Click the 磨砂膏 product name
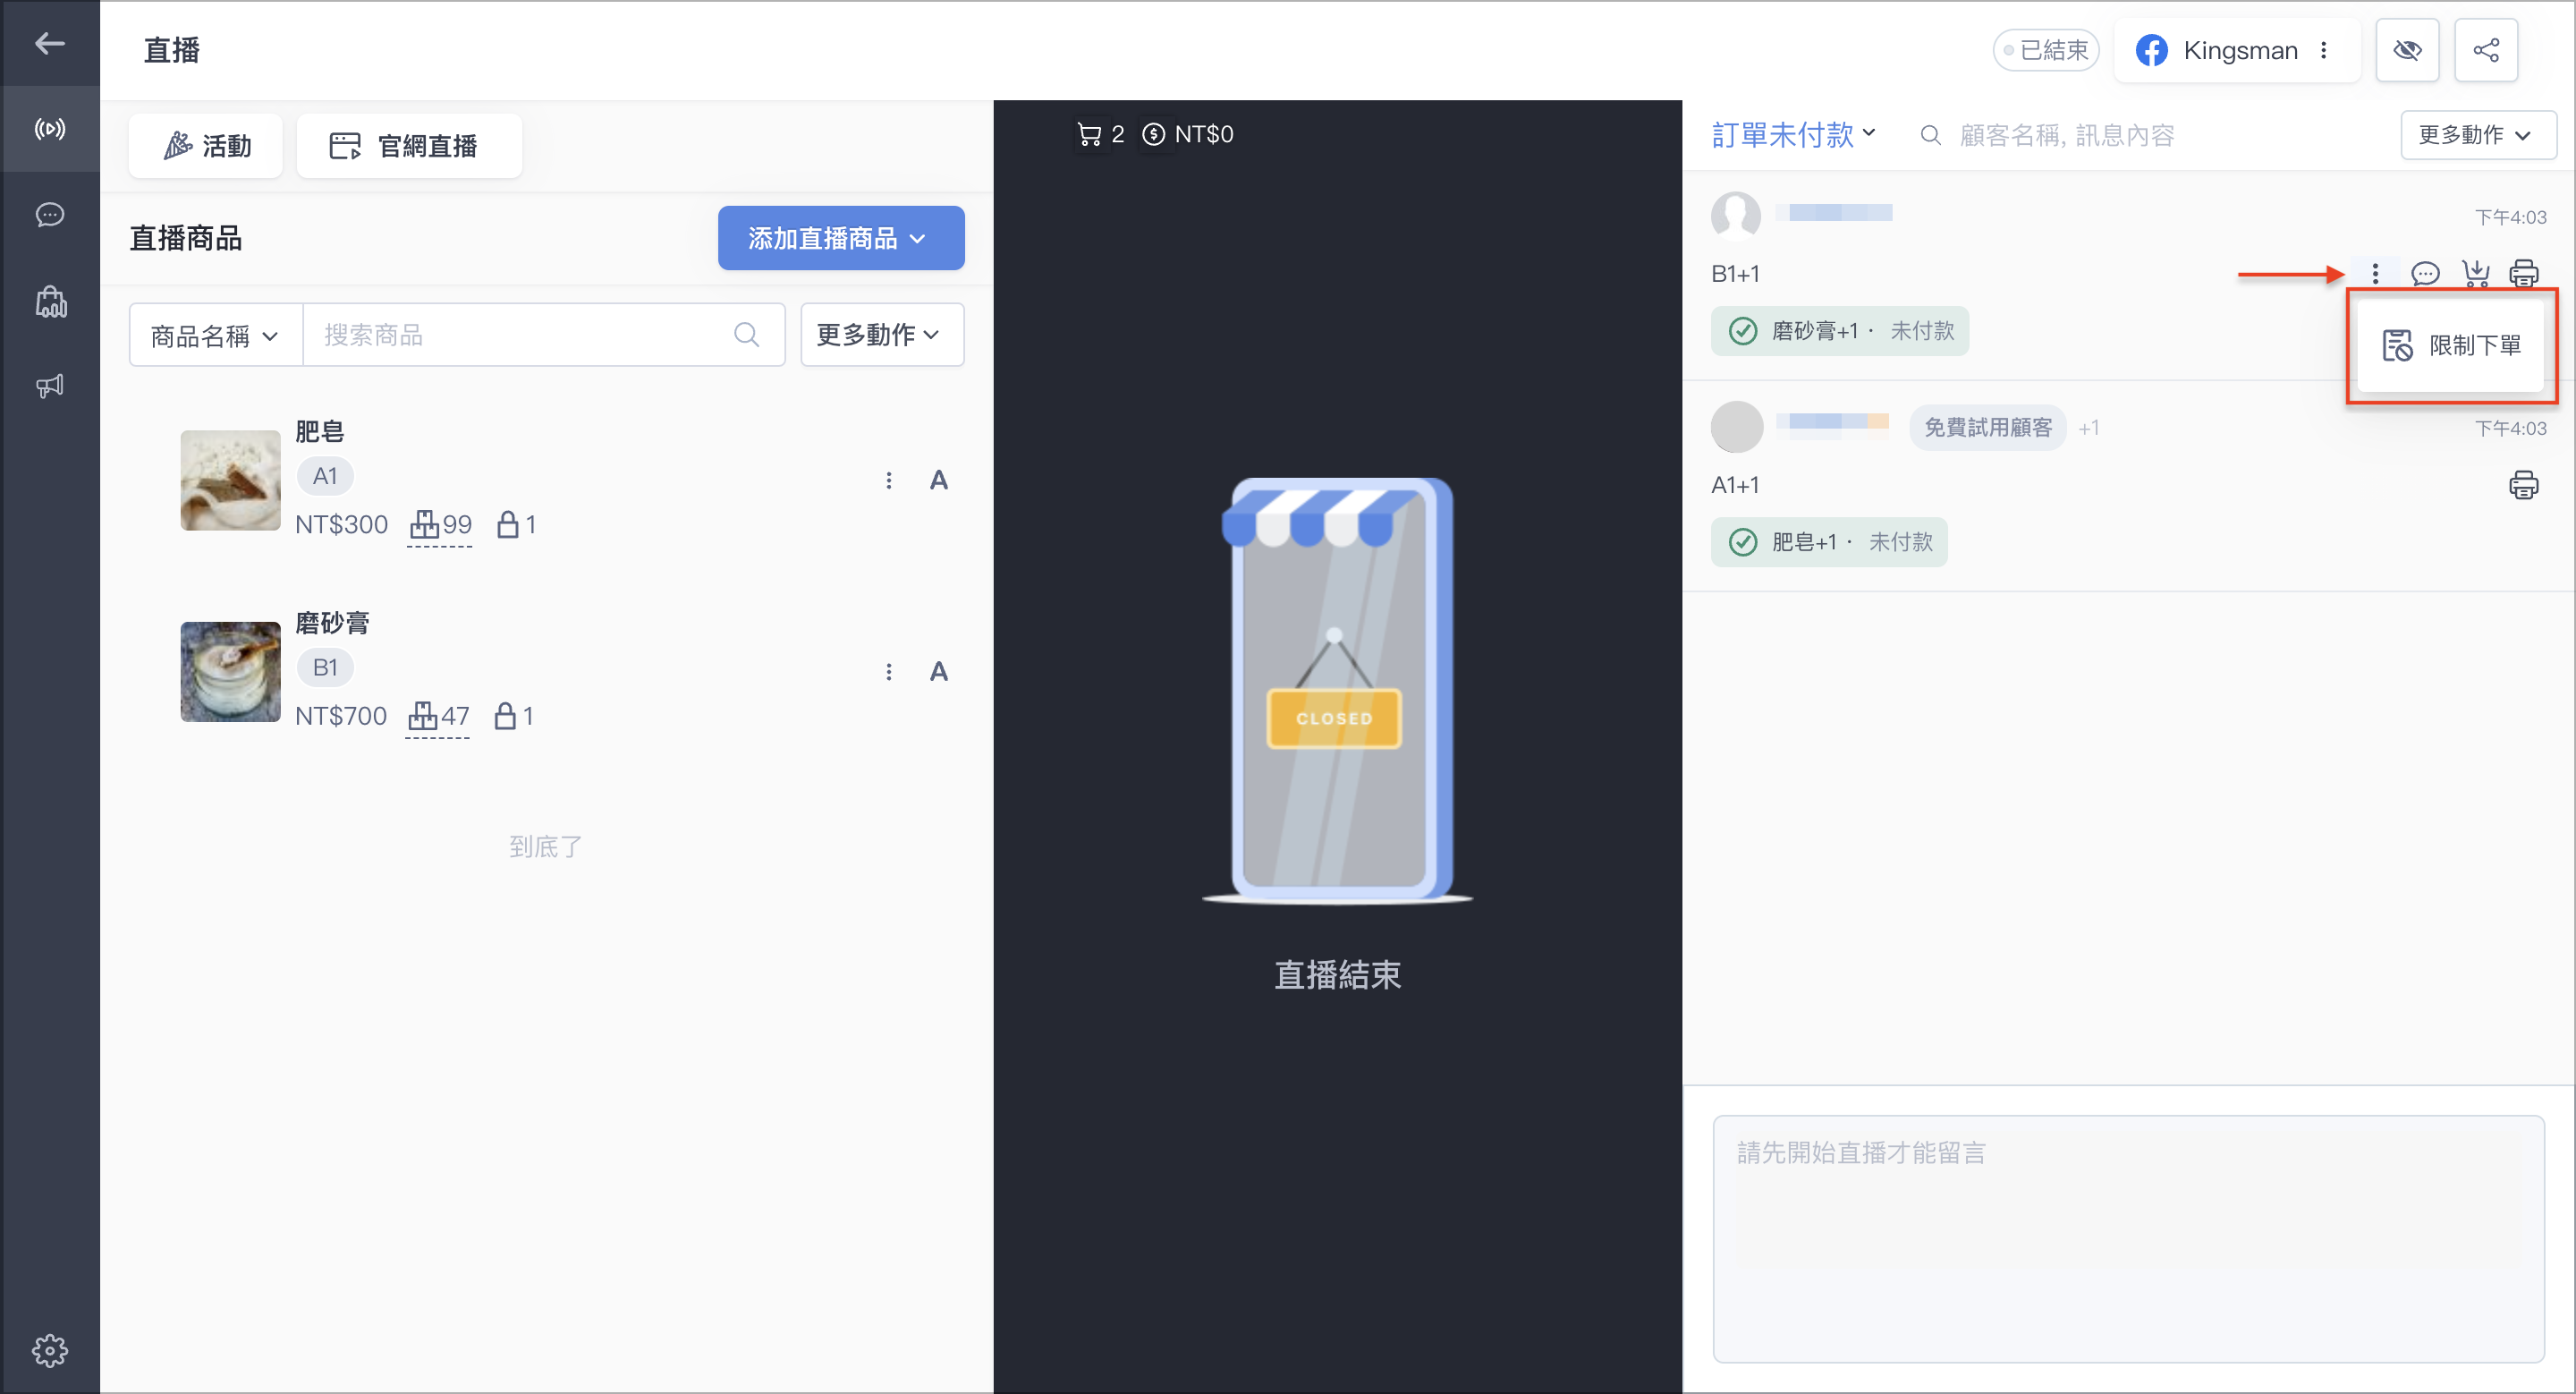This screenshot has width=2576, height=1394. pyautogui.click(x=332, y=623)
